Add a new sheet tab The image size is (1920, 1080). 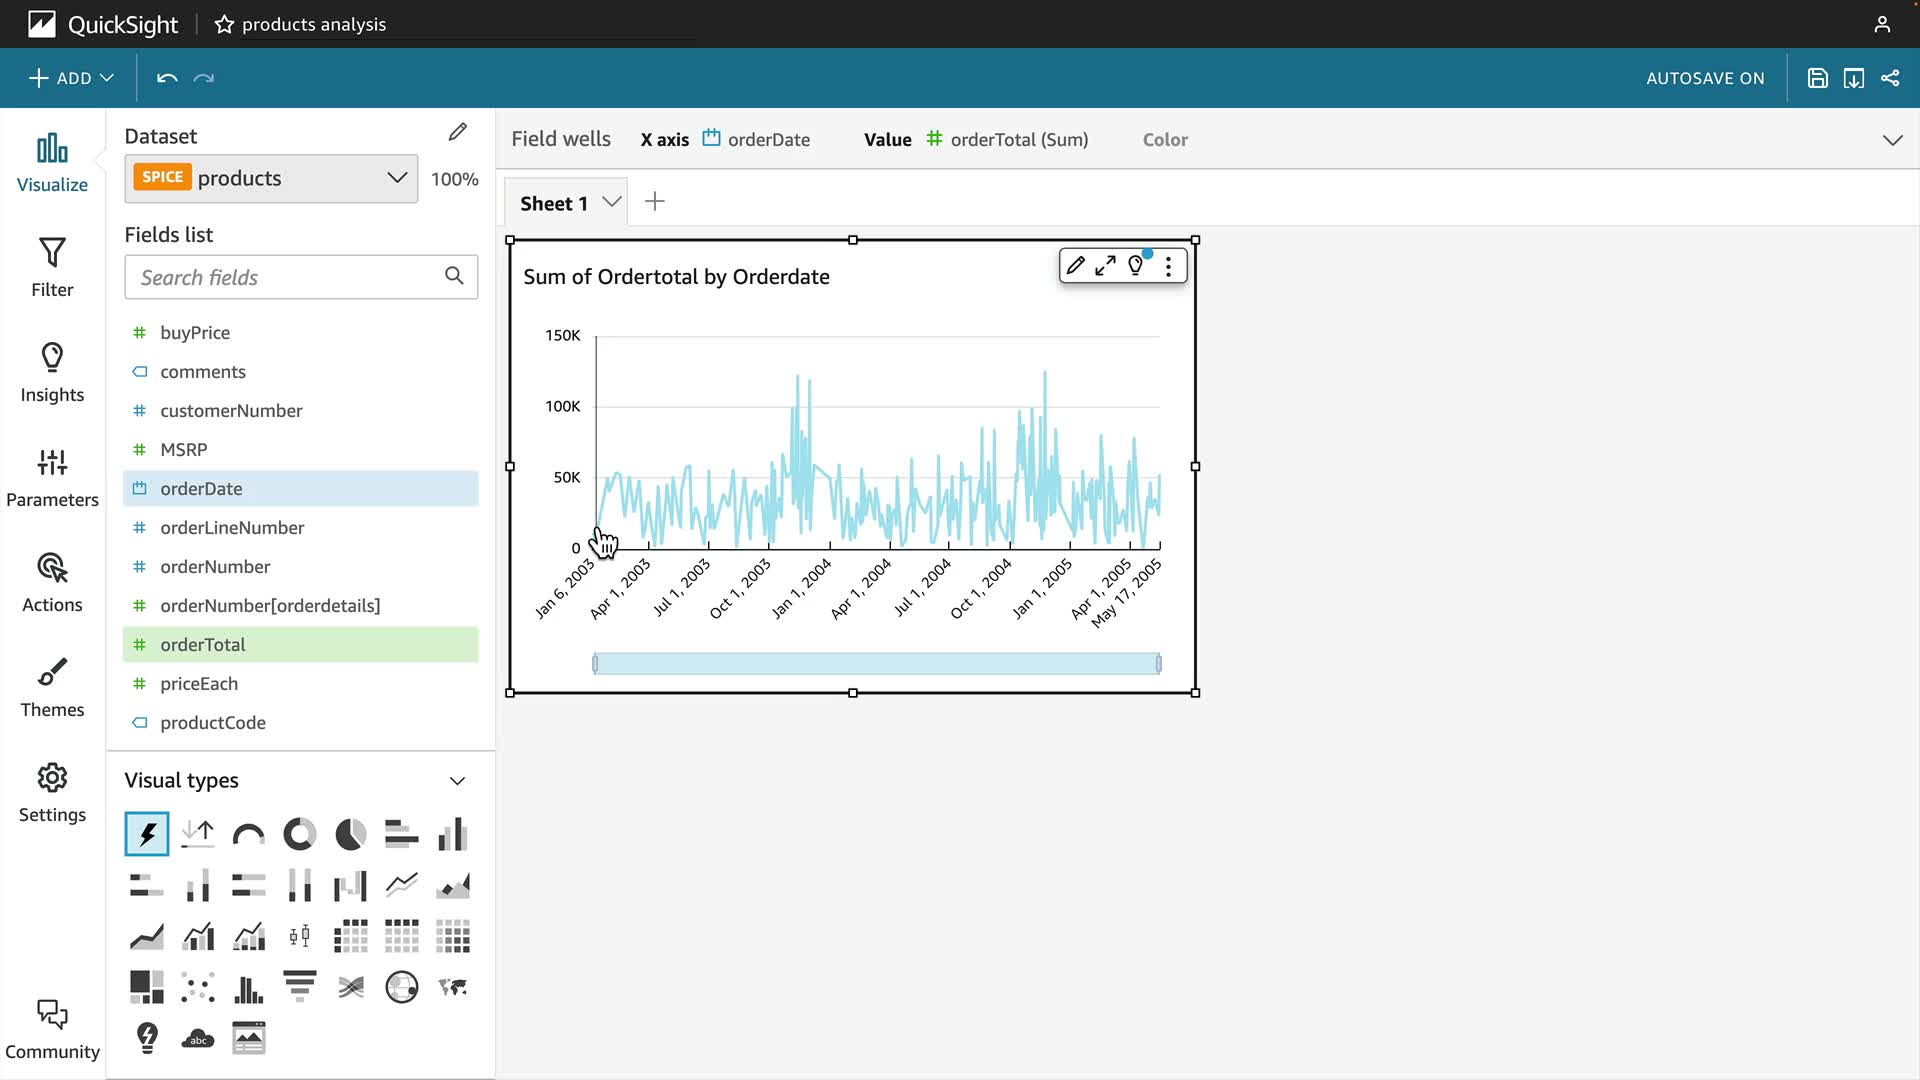tap(655, 202)
